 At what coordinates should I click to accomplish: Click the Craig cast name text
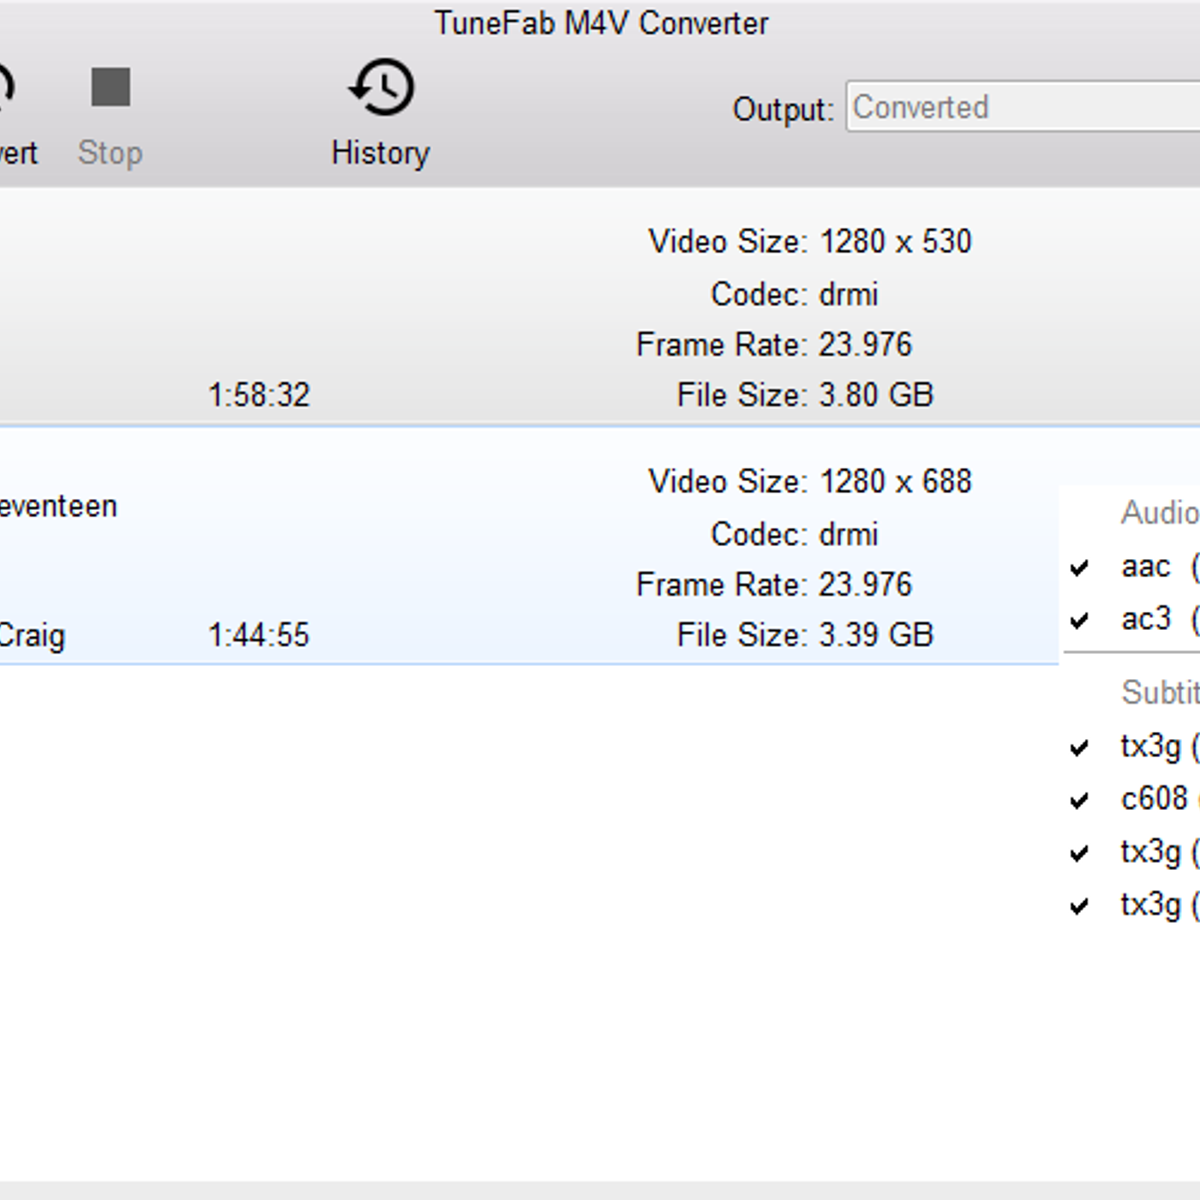(33, 635)
